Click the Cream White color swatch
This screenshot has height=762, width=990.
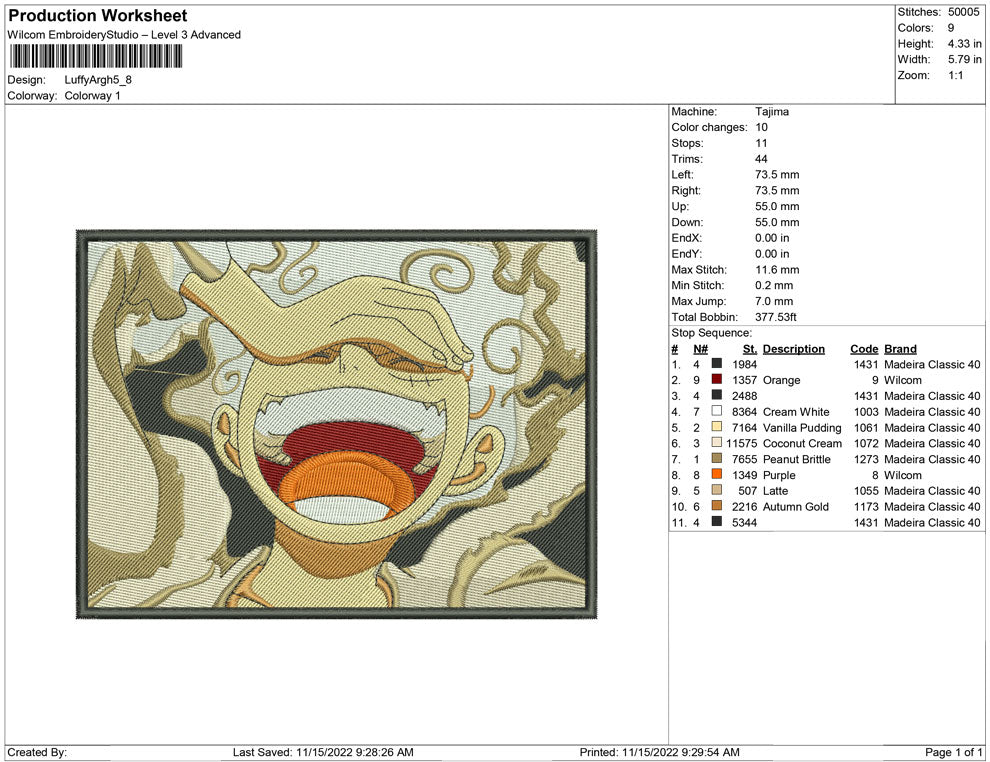click(717, 411)
